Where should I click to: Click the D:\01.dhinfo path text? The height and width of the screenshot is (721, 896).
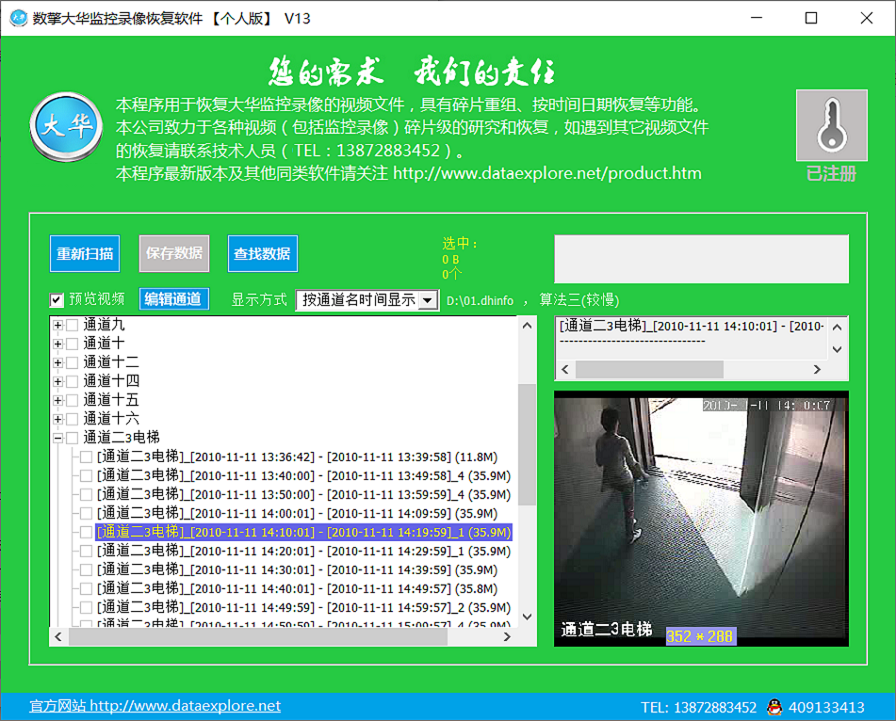click(x=479, y=301)
